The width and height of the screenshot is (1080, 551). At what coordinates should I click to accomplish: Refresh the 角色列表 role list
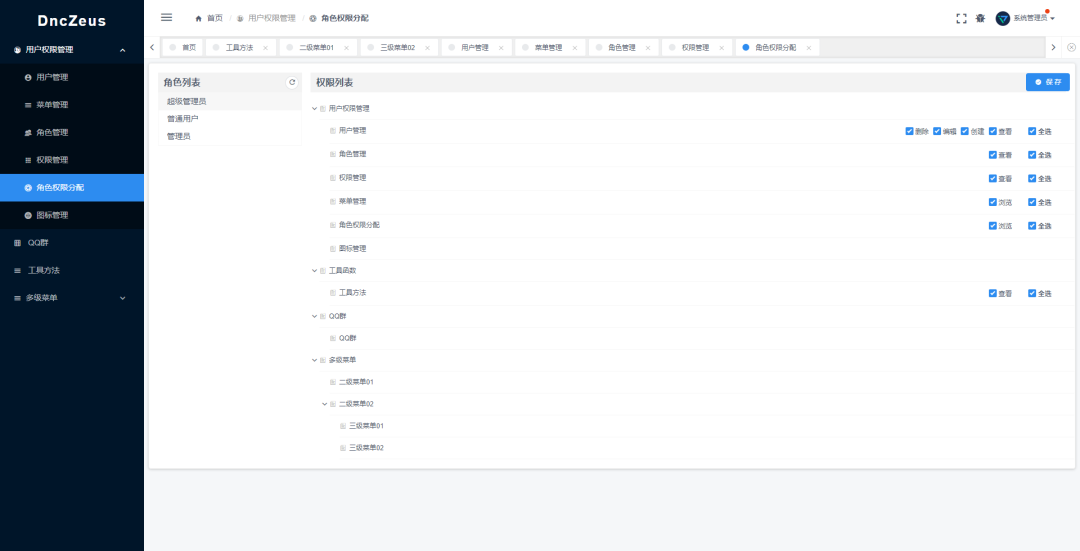click(292, 82)
